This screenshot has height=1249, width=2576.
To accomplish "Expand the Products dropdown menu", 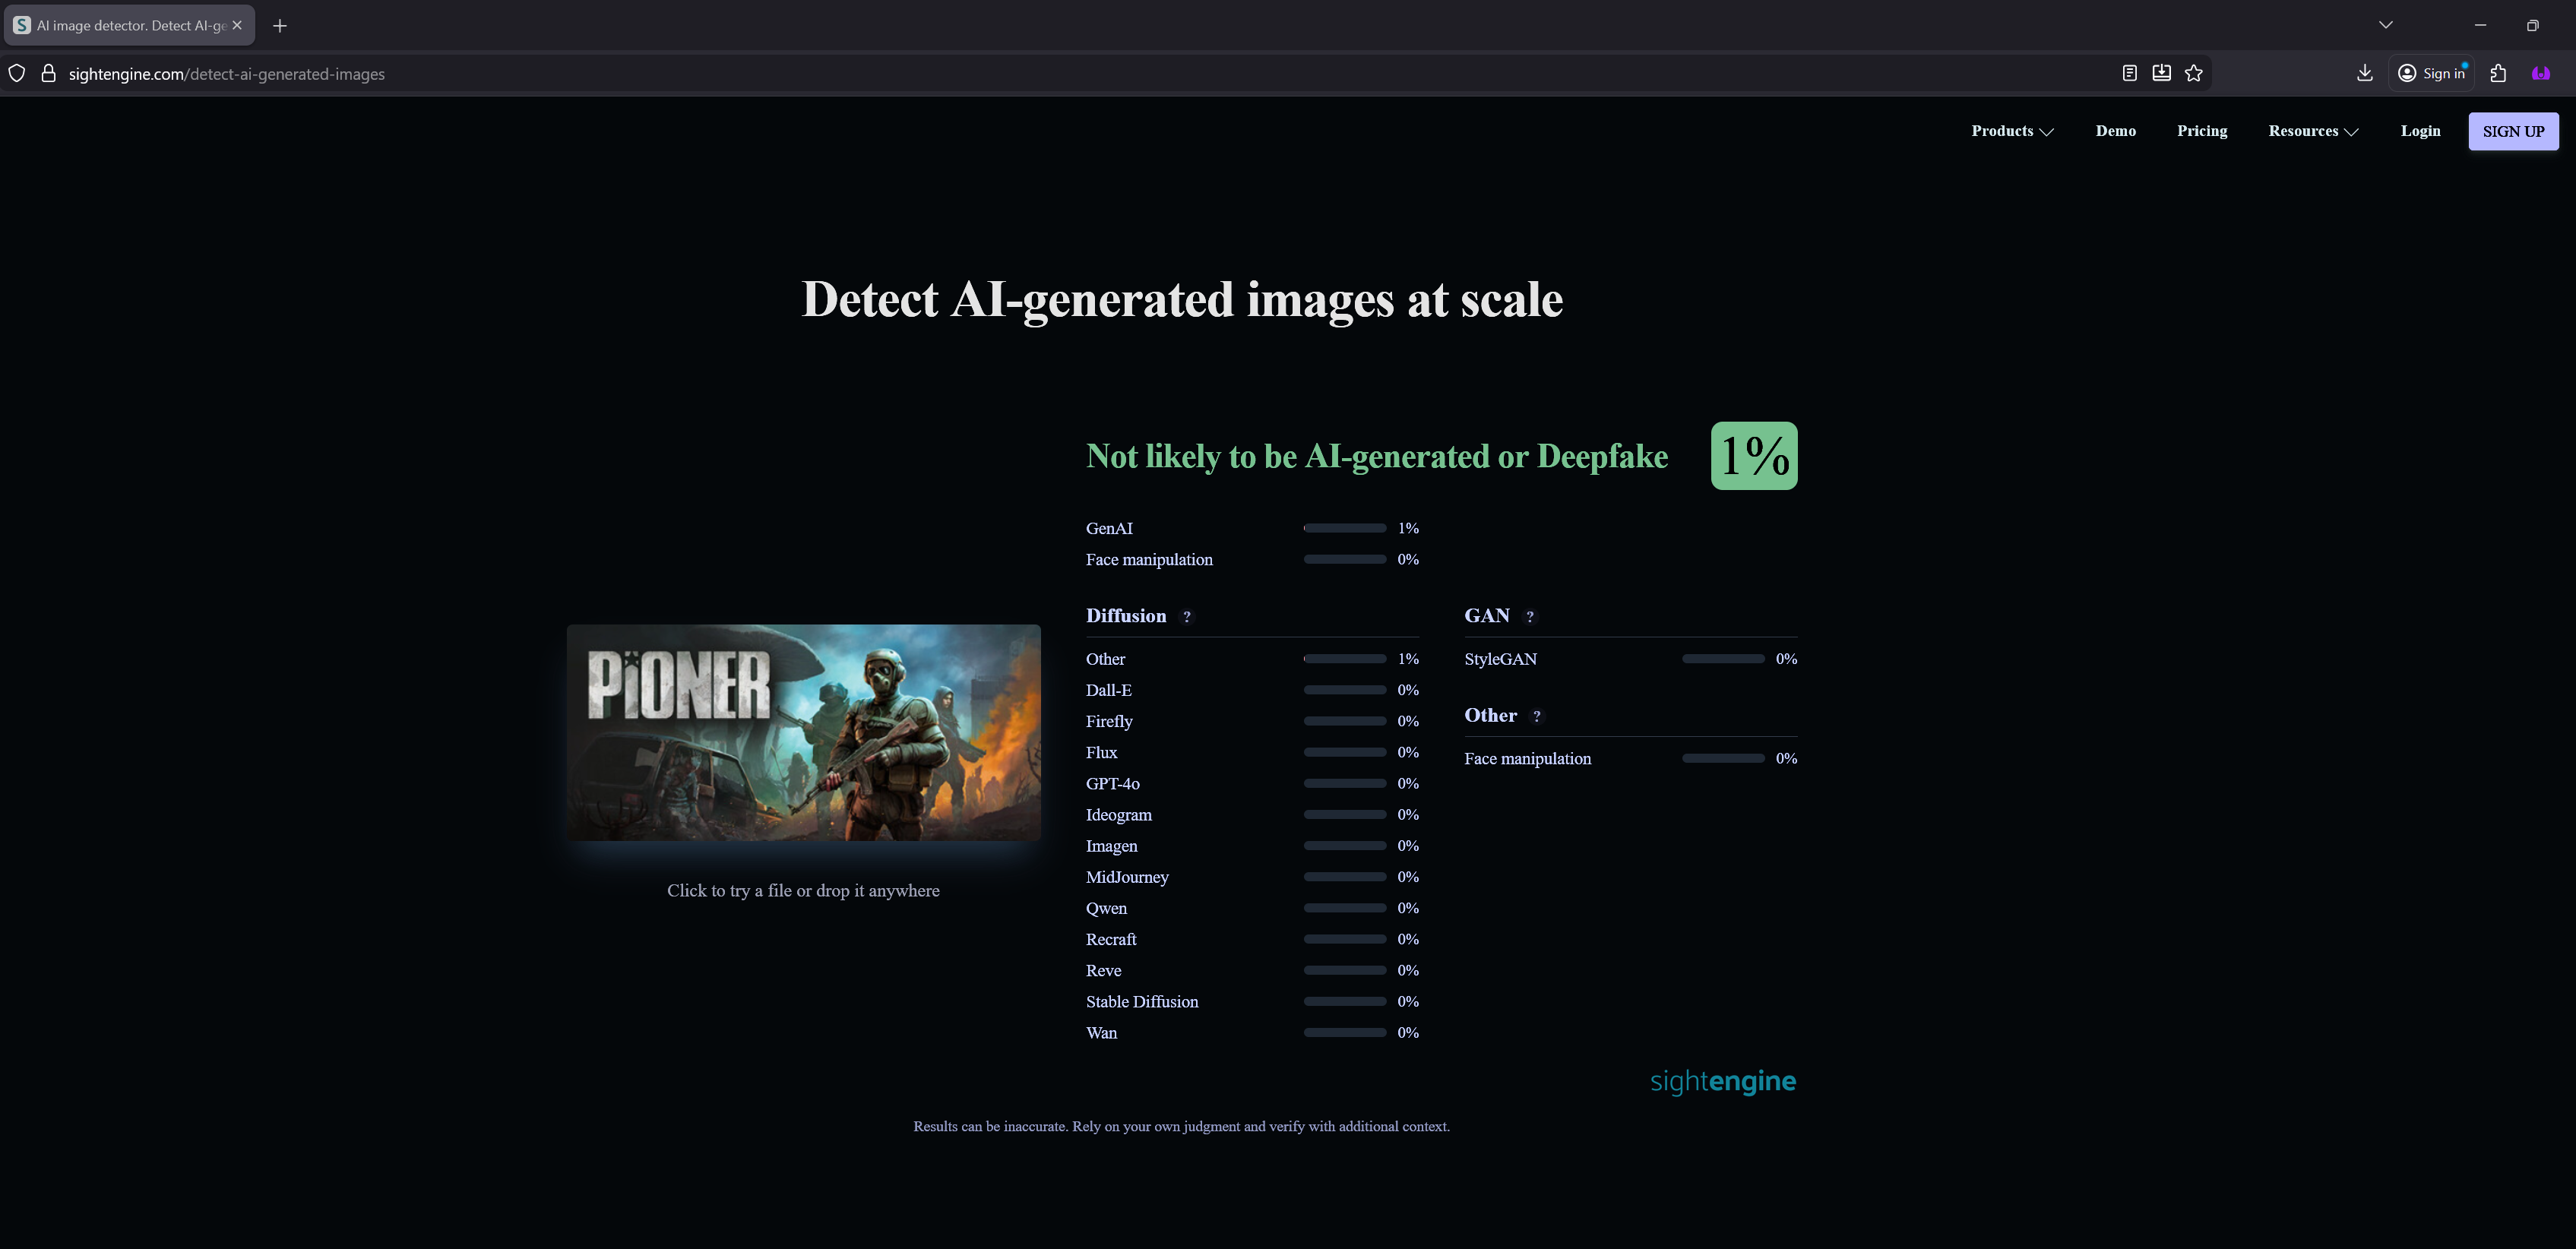I will (2011, 131).
